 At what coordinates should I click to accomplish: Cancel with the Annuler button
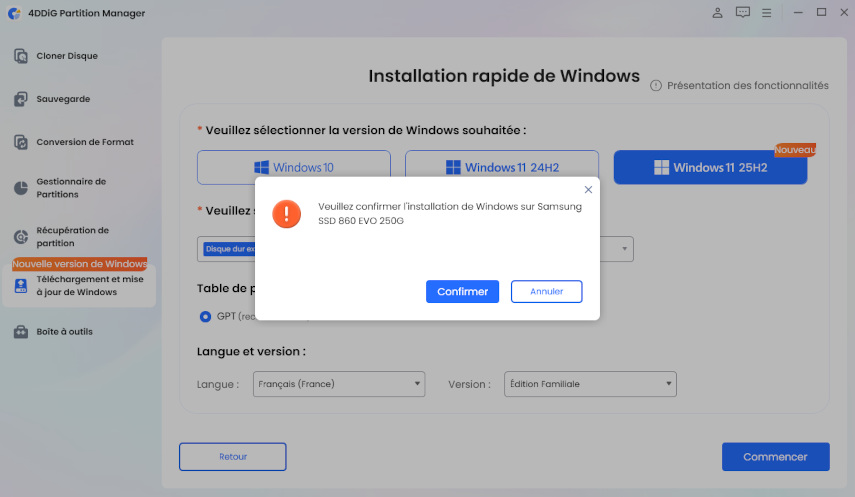point(546,291)
